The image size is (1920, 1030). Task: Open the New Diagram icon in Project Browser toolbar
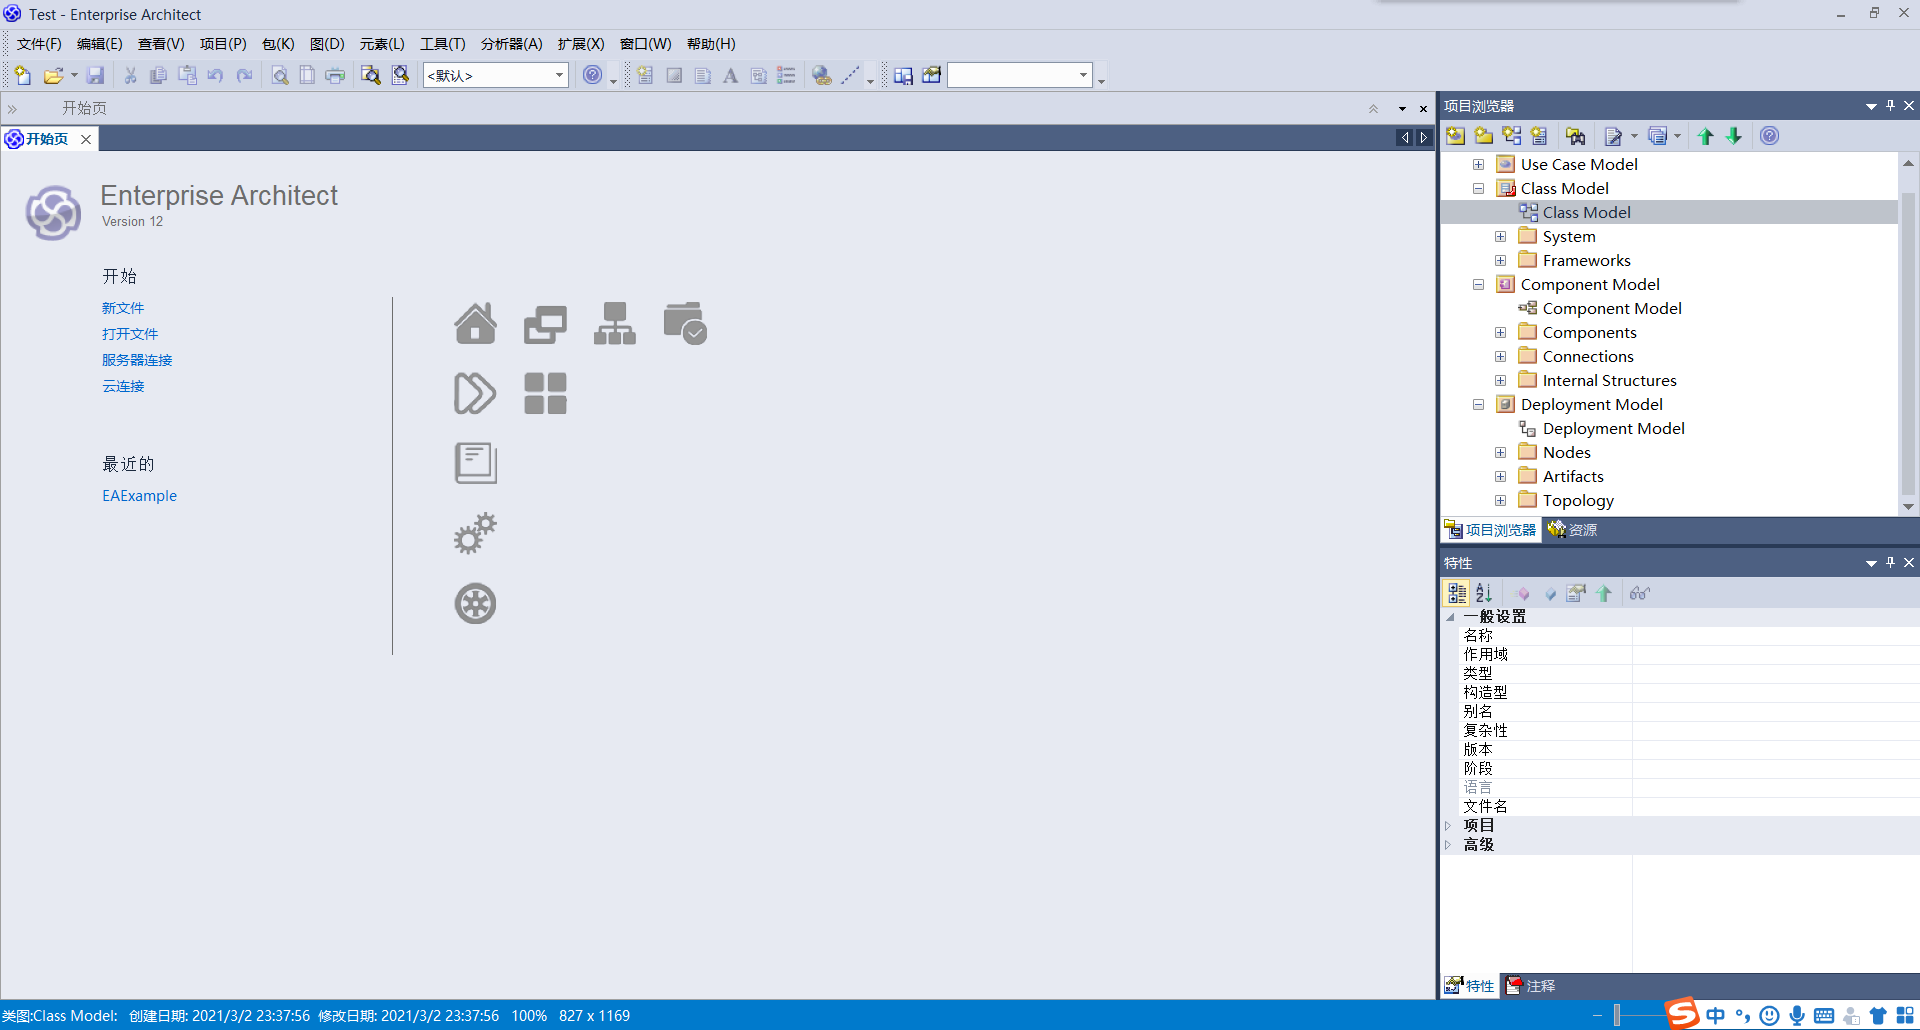[x=1511, y=137]
